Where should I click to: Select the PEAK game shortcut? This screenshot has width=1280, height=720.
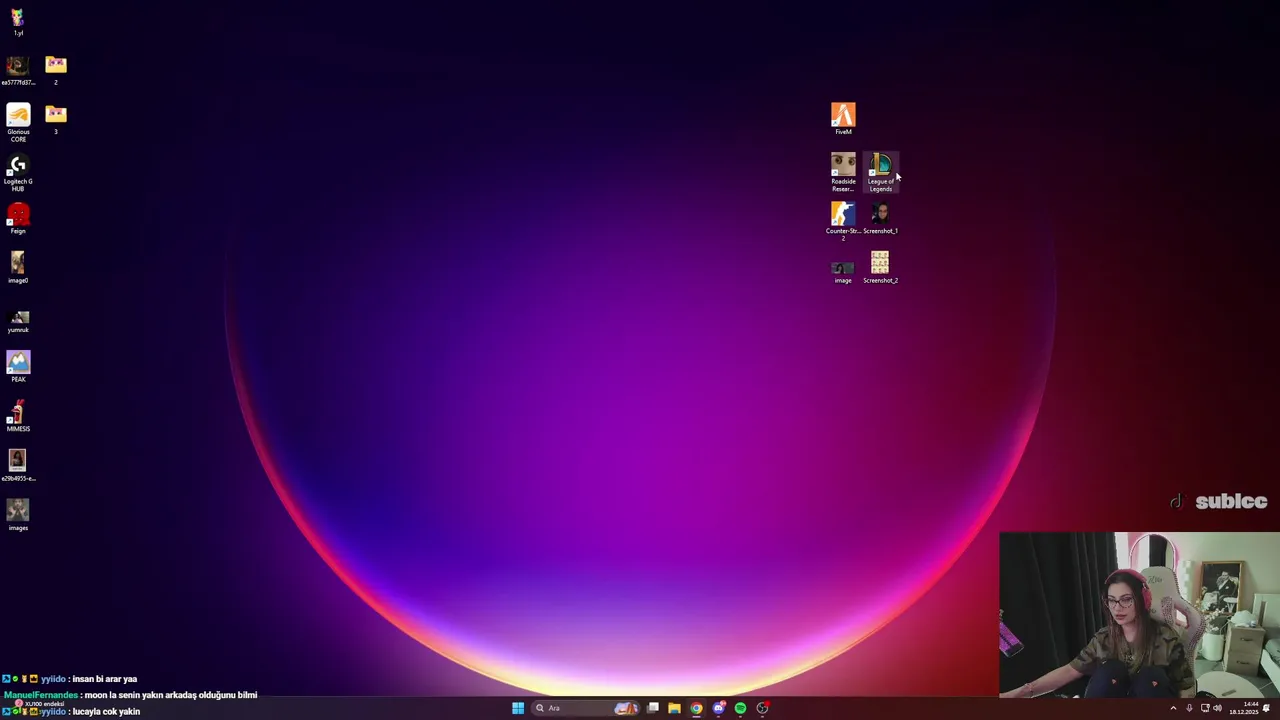click(18, 366)
